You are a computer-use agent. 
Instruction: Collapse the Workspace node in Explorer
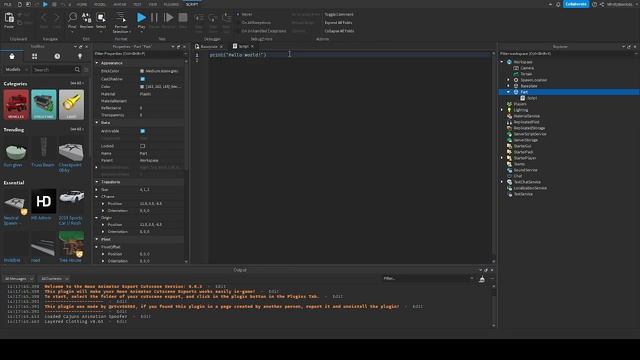(x=502, y=62)
